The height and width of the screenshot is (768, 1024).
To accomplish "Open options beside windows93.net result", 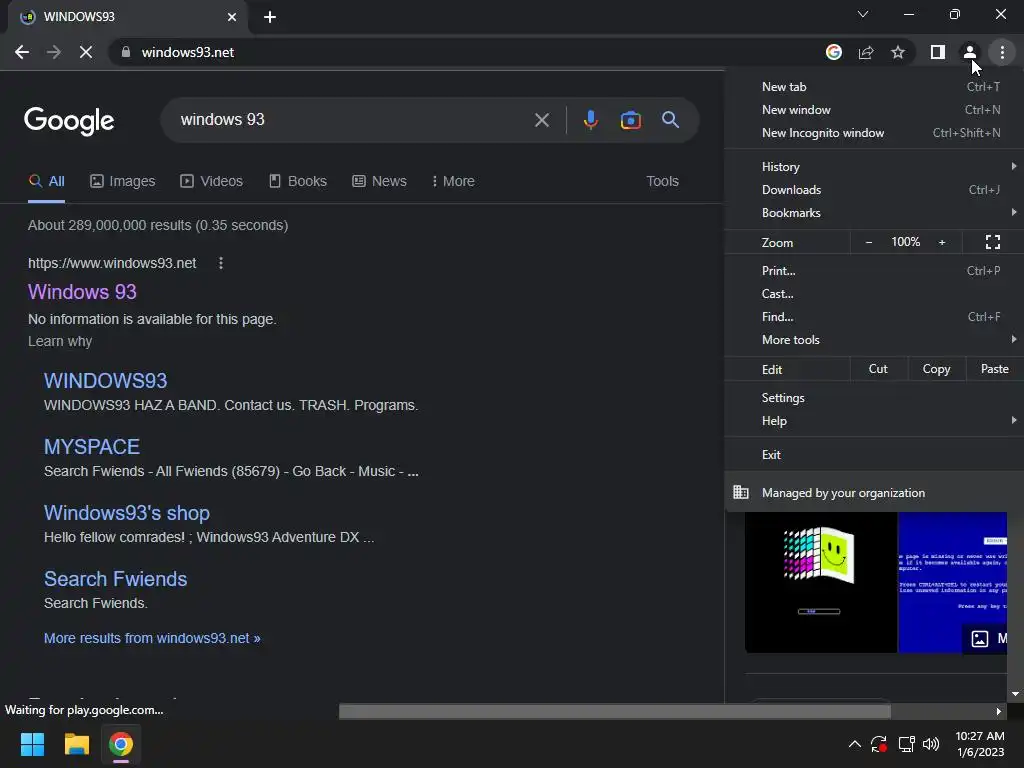I will click(x=221, y=263).
